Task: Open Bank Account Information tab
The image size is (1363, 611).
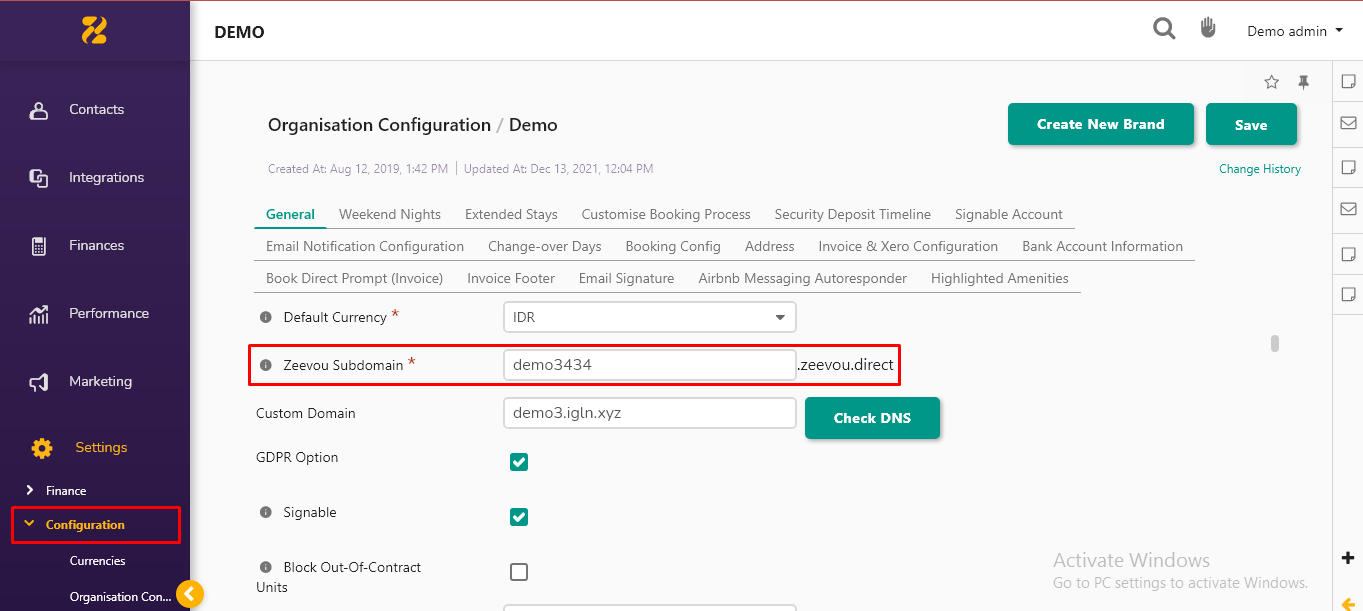Action: click(x=1102, y=246)
